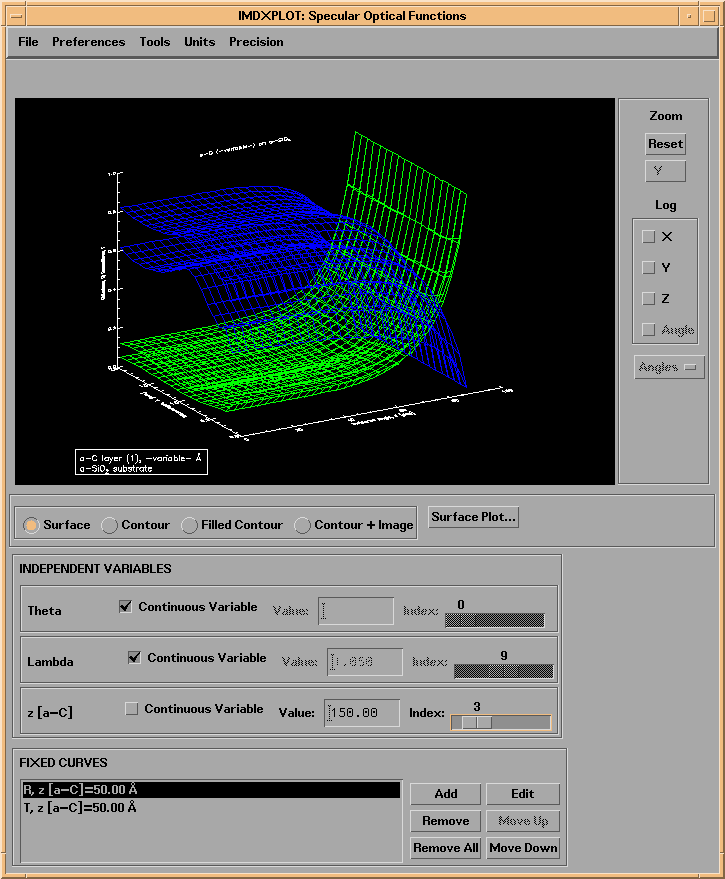Click the Lambda Index slider

(x=504, y=671)
